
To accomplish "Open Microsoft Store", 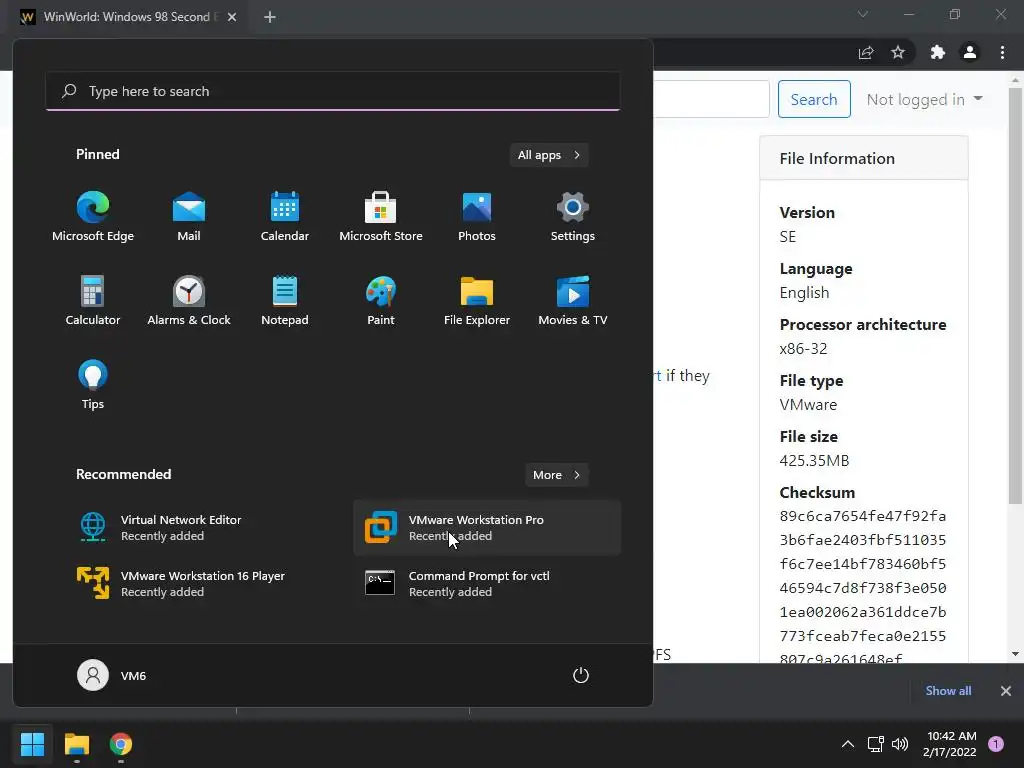I will (x=381, y=217).
